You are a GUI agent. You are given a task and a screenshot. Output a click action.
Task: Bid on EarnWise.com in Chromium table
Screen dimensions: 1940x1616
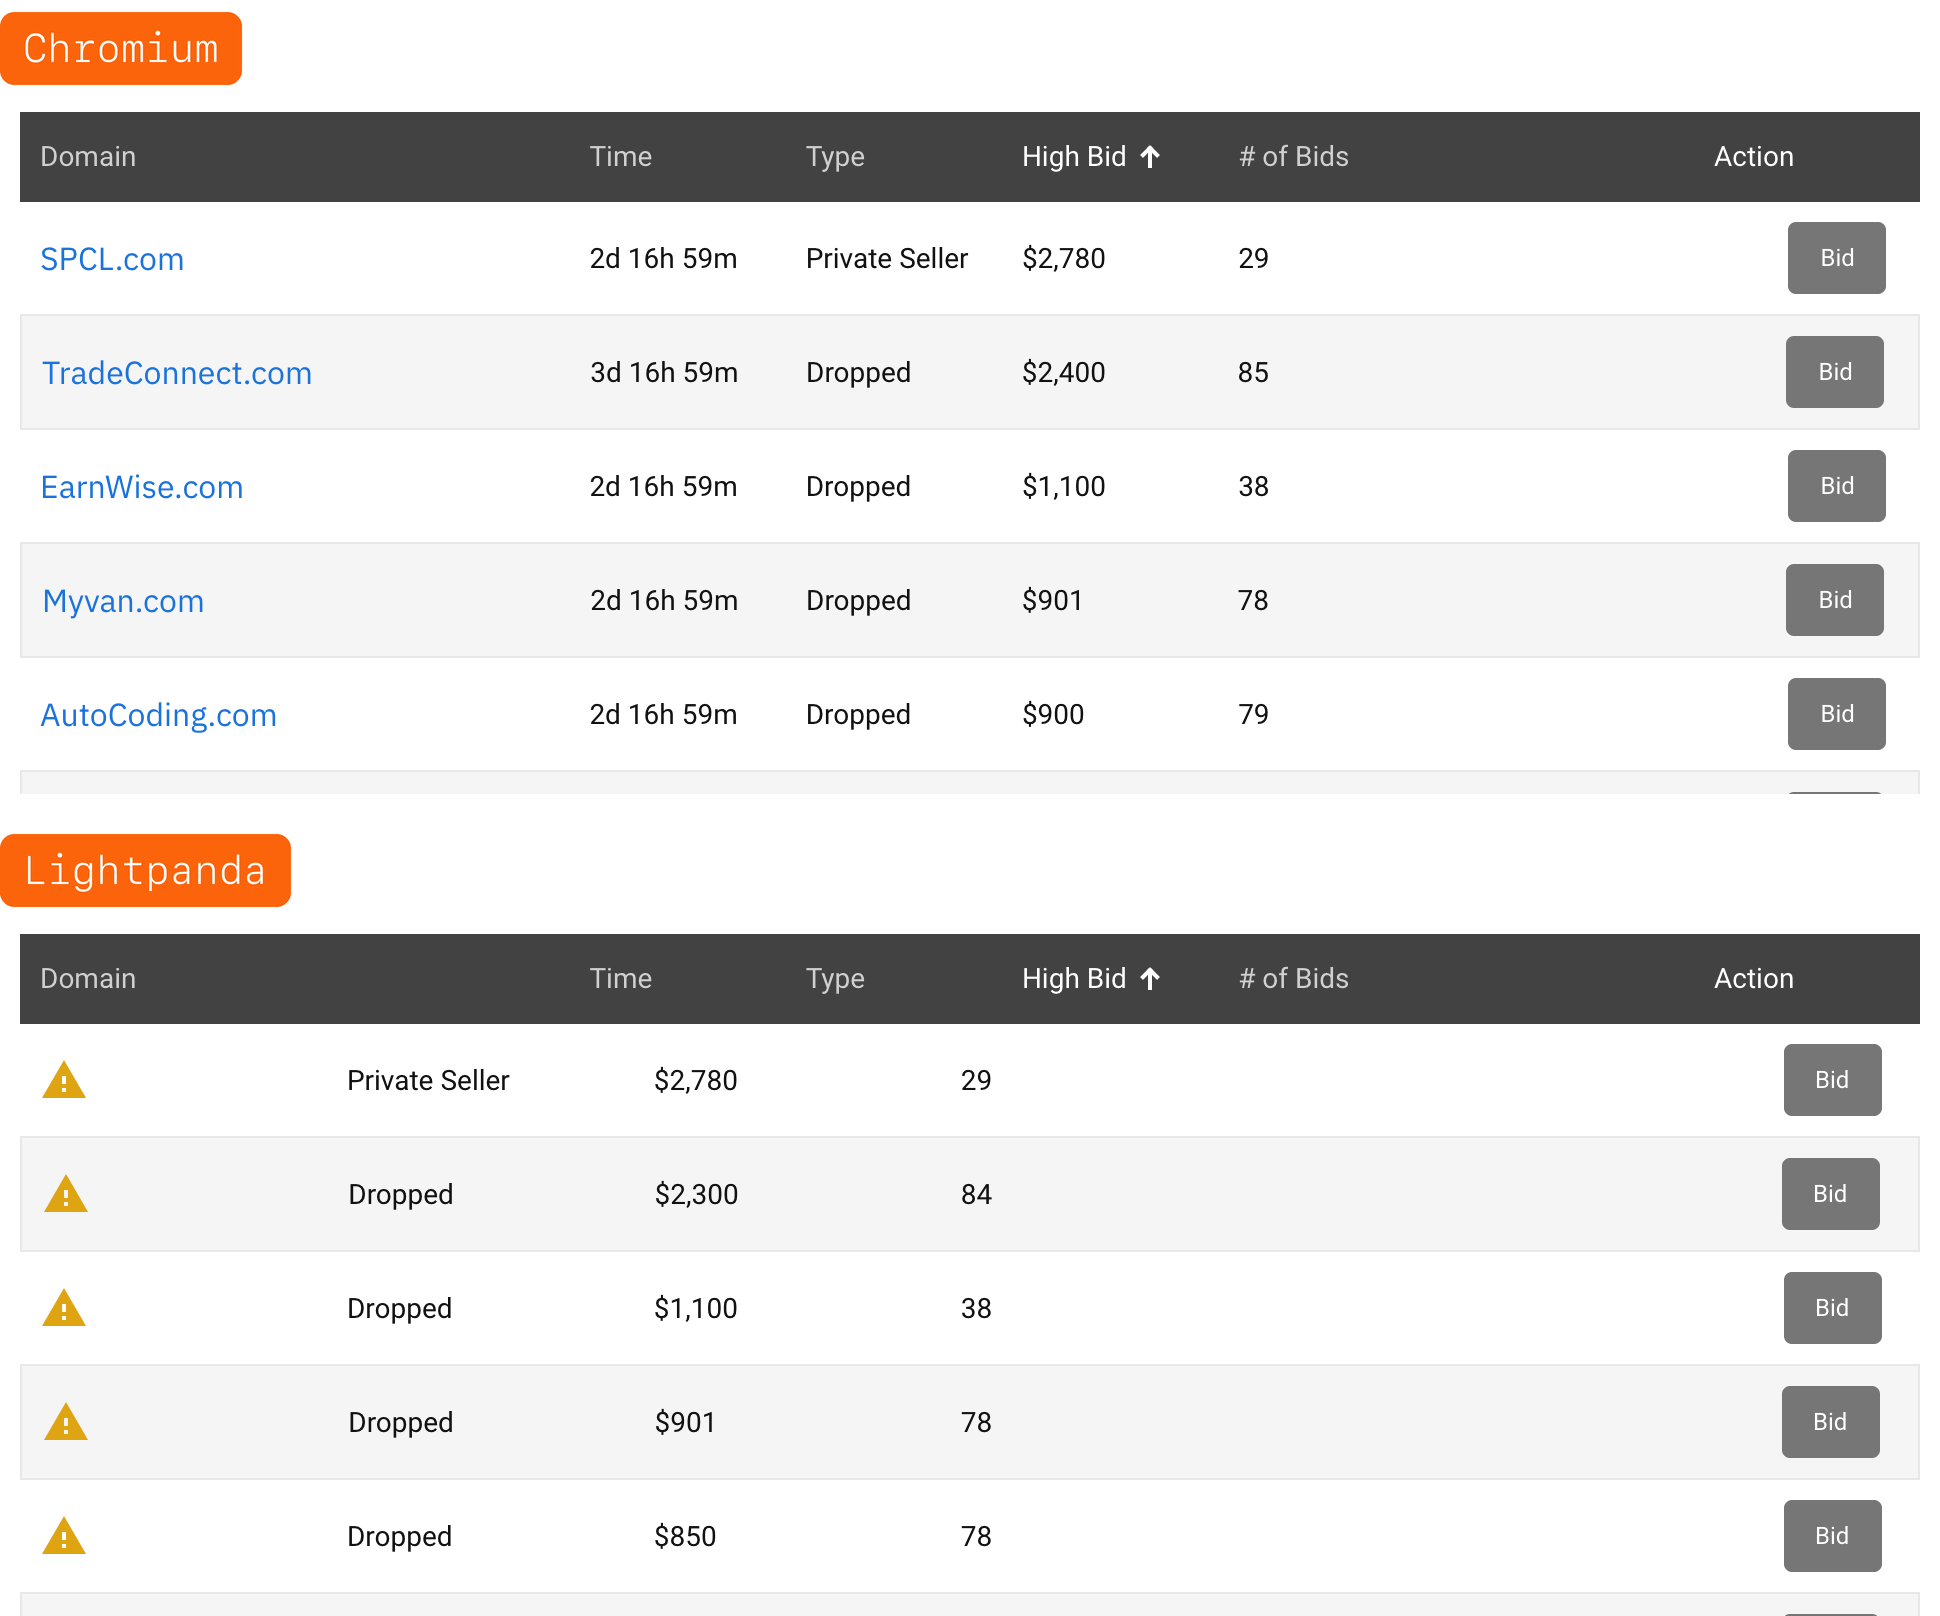click(x=1836, y=486)
